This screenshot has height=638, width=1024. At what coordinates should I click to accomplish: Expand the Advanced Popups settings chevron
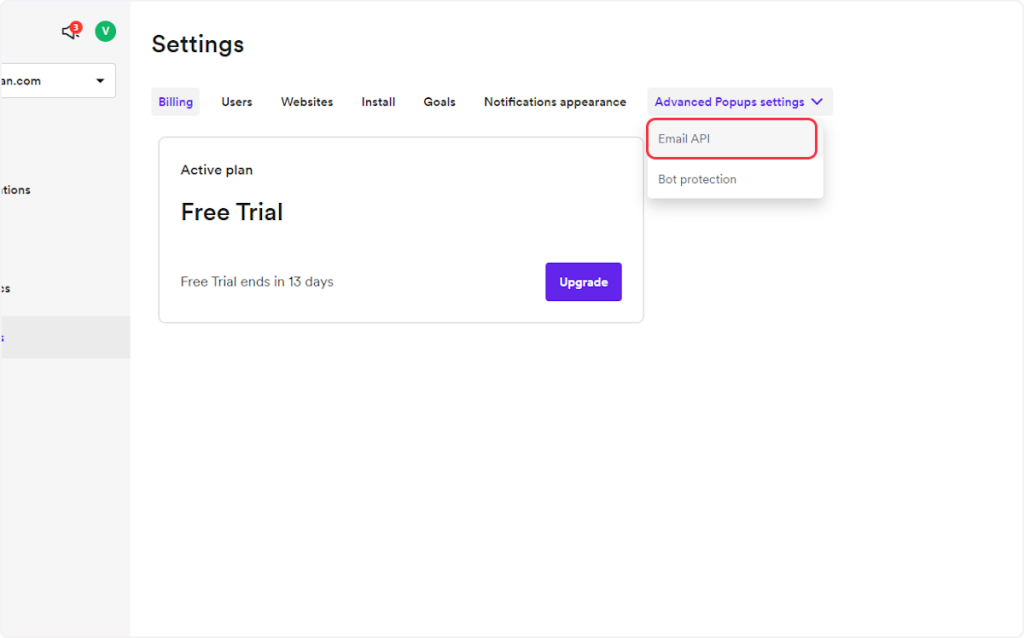coord(817,102)
